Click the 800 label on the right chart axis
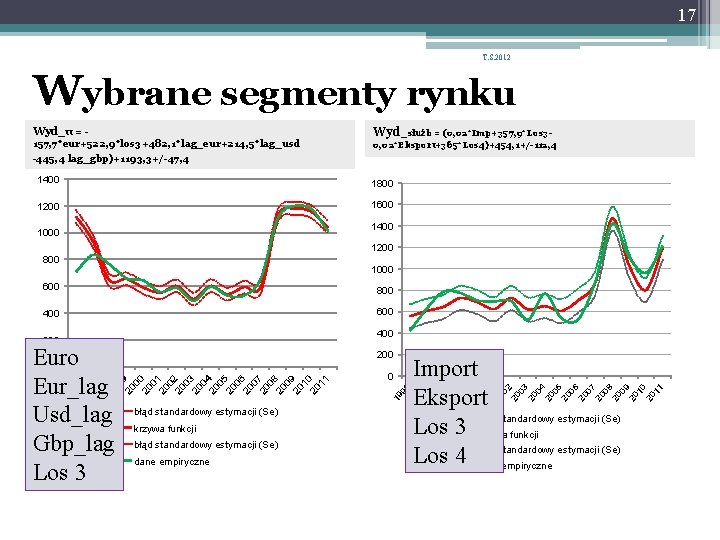Screen dimensions: 720x540 (x=385, y=291)
